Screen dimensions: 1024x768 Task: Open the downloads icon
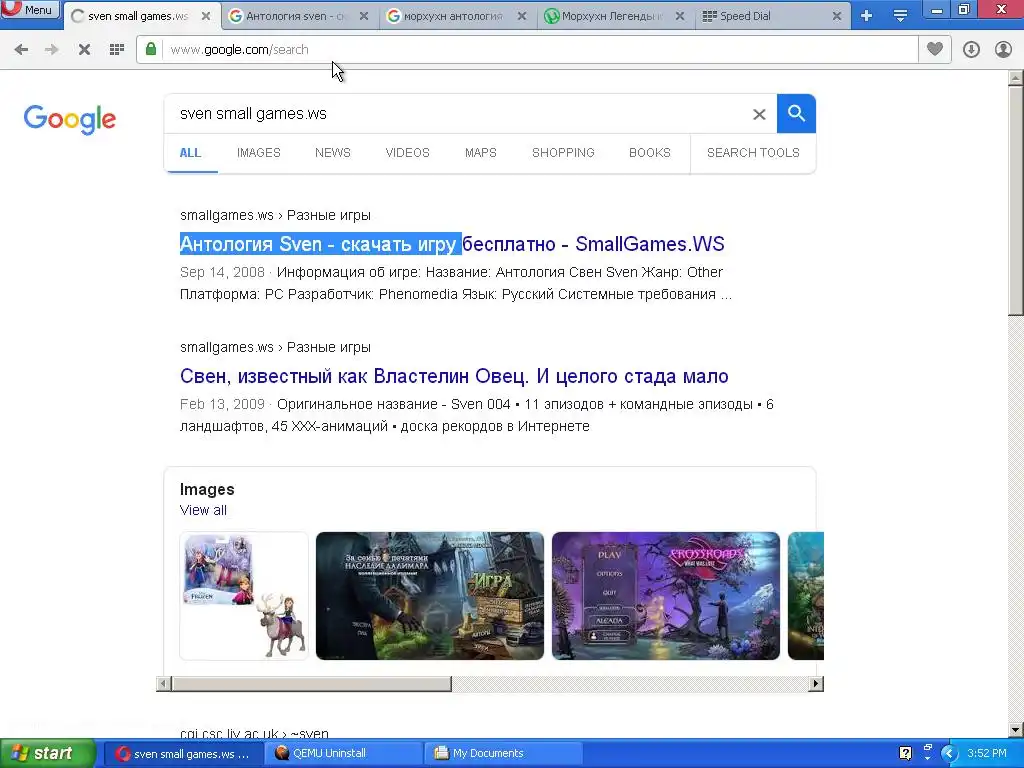(971, 49)
